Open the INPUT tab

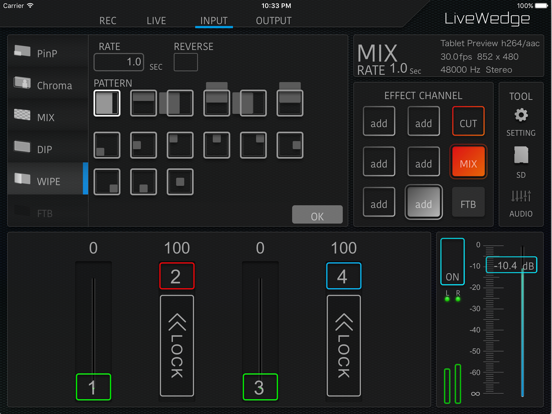(x=214, y=21)
